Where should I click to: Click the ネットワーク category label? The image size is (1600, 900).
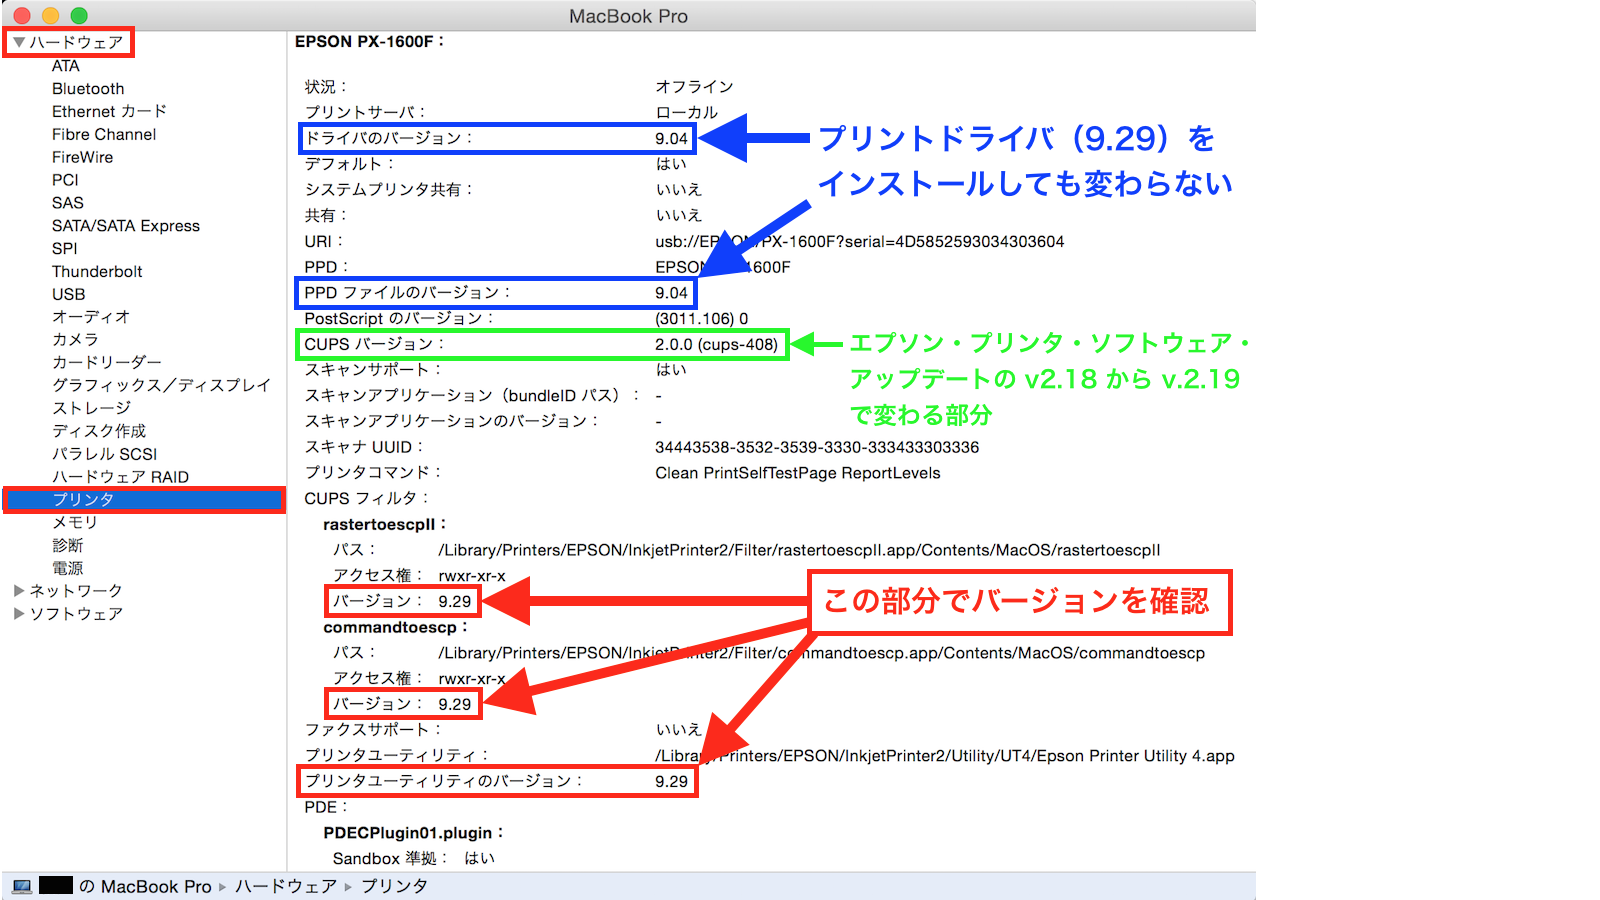pos(76,591)
